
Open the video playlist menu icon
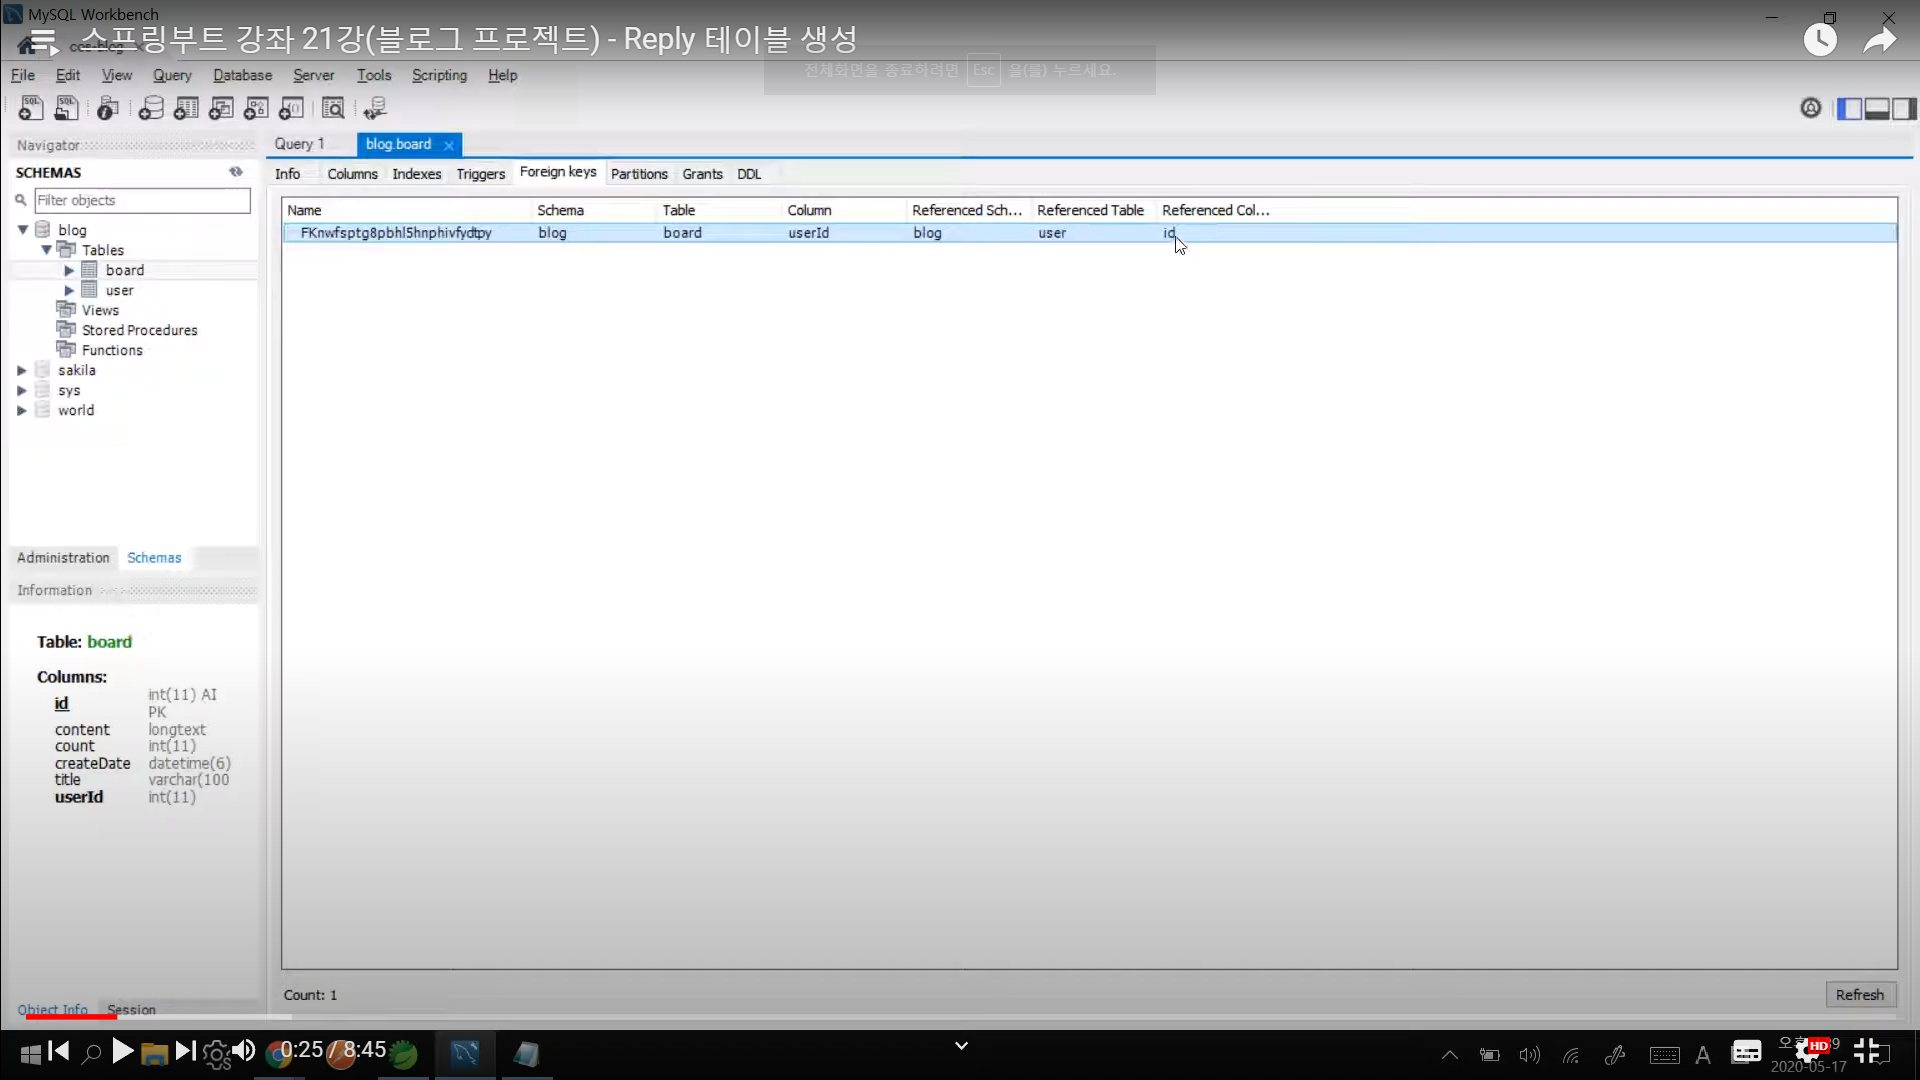click(42, 41)
